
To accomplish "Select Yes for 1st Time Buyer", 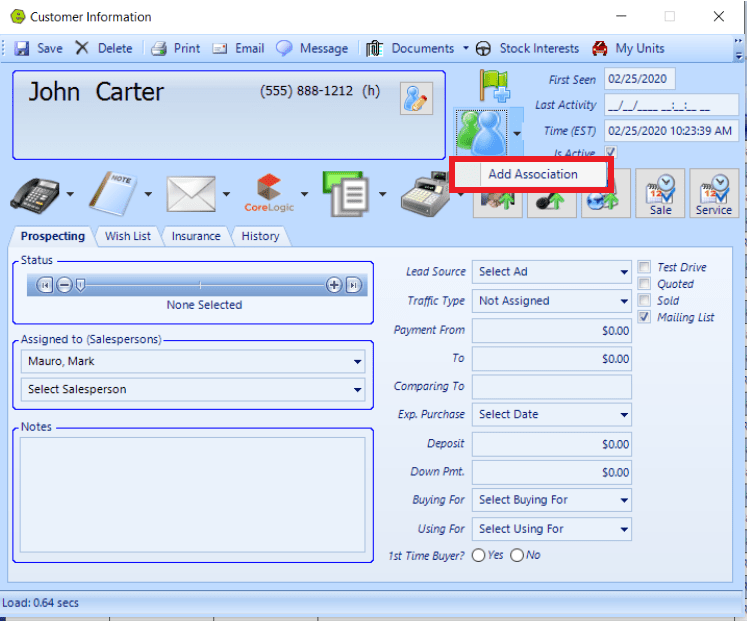I will 478,555.
